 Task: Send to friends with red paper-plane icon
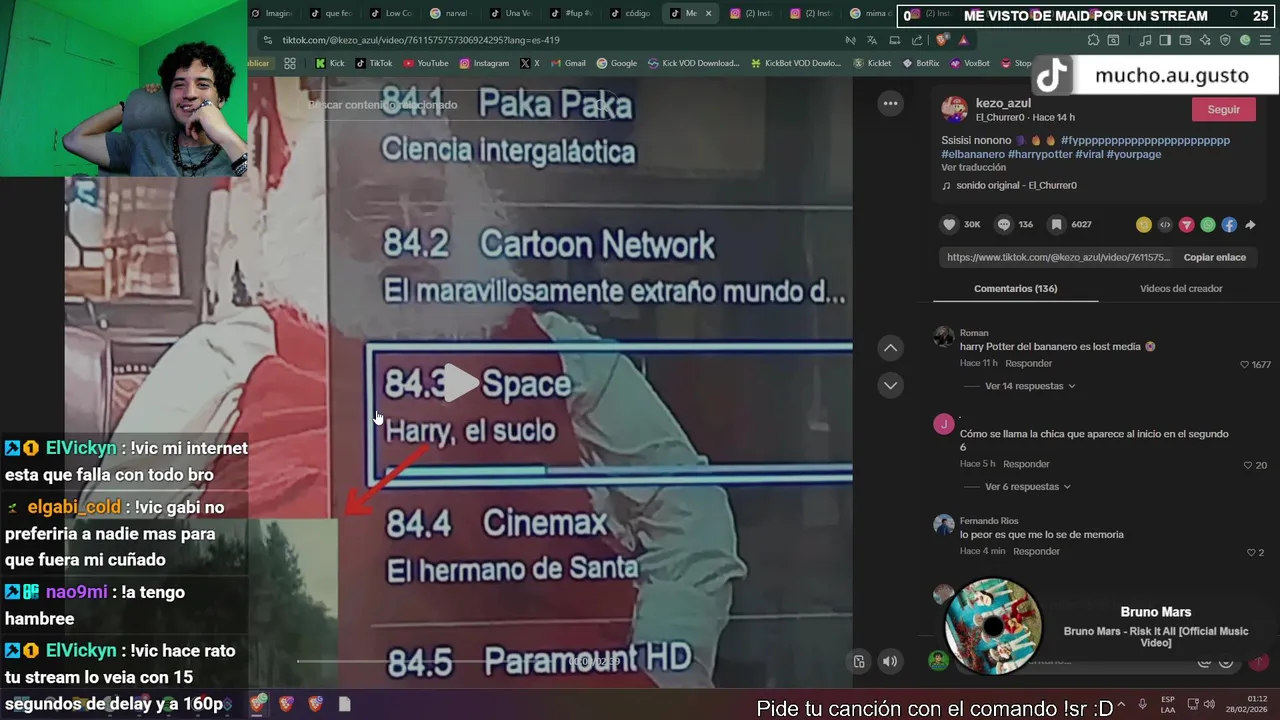(1186, 225)
